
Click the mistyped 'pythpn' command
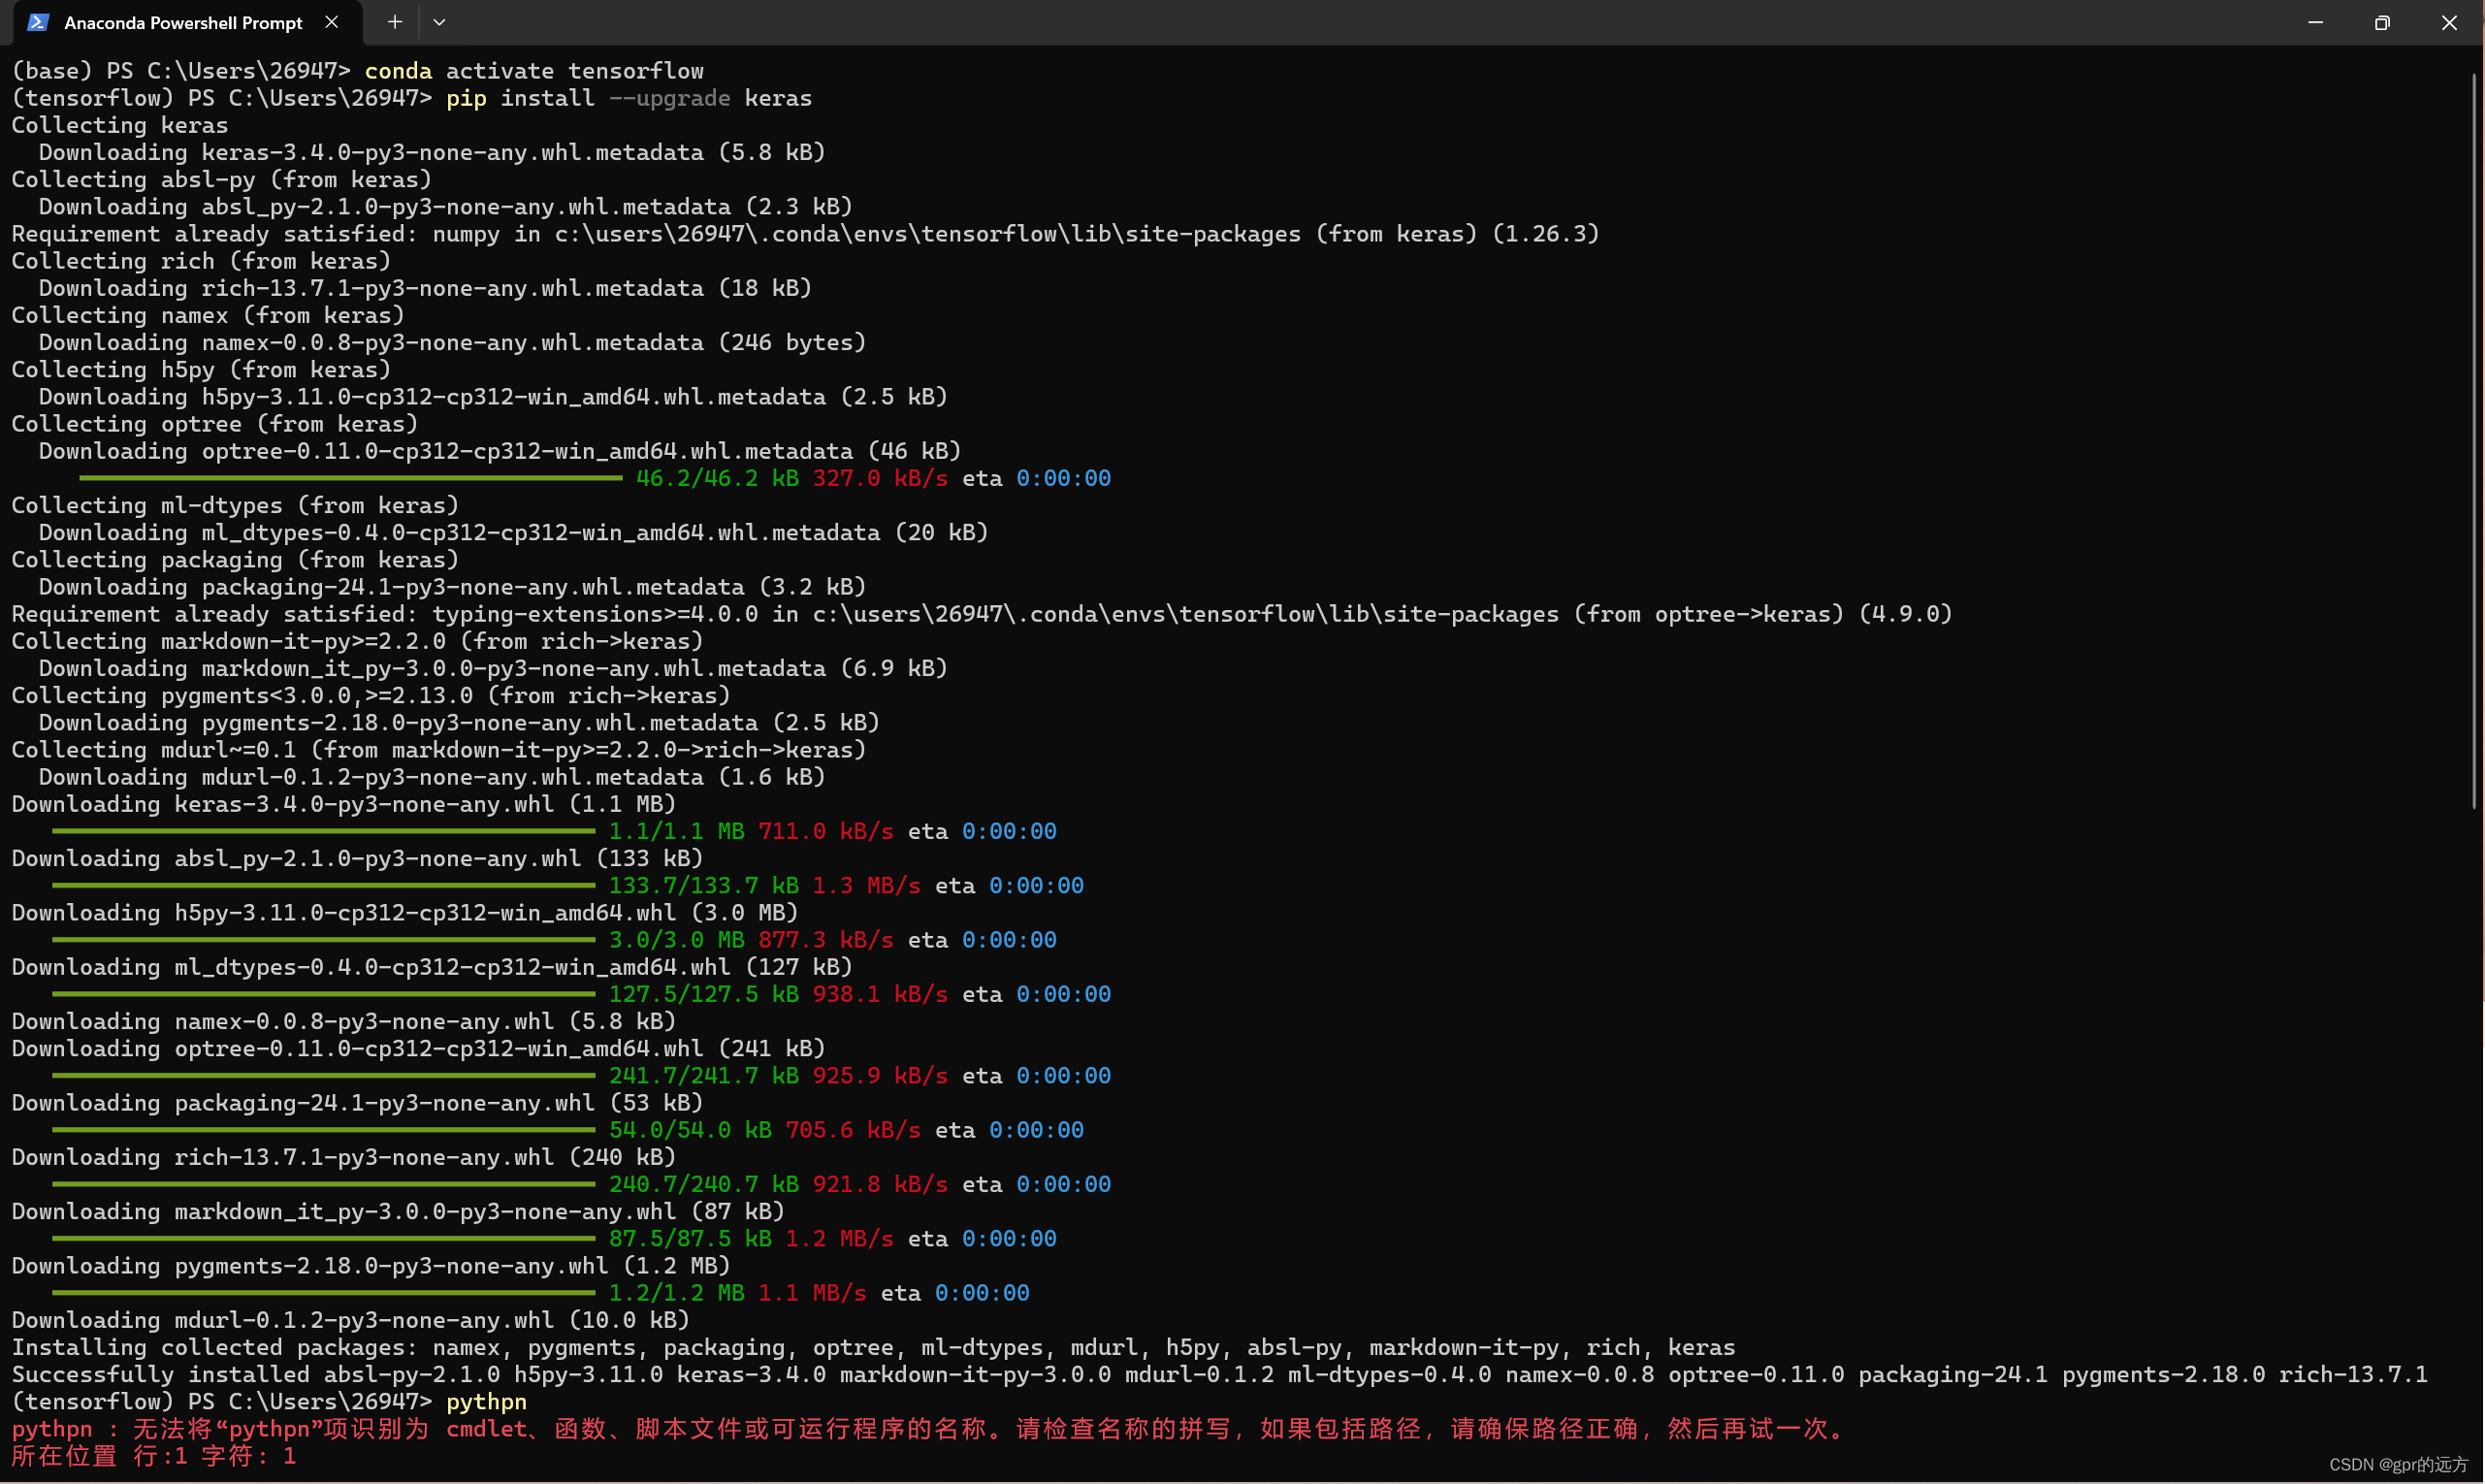point(486,1402)
